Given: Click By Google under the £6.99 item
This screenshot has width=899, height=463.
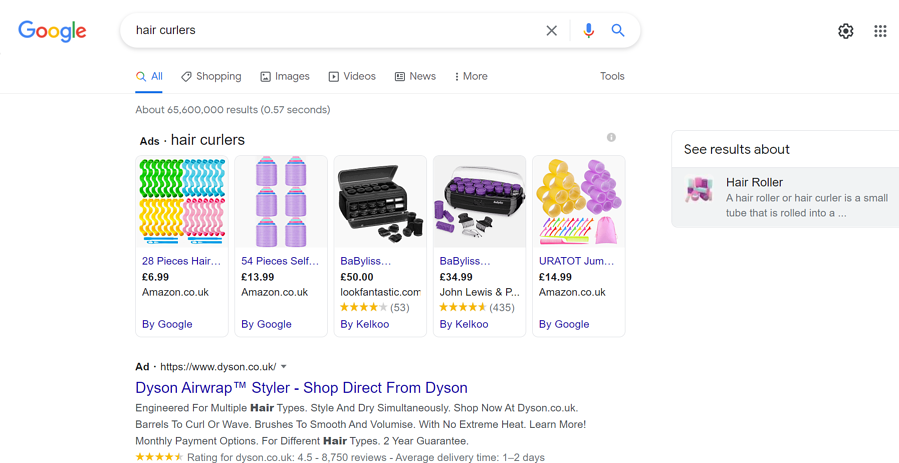Looking at the screenshot, I should pyautogui.click(x=167, y=324).
